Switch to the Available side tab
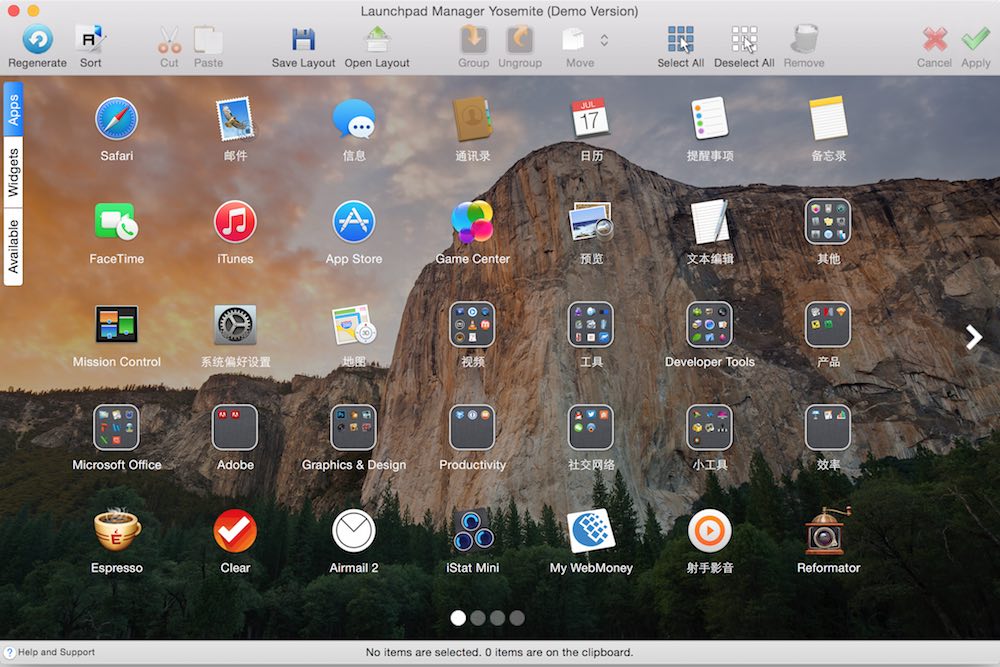1000x667 pixels. 13,247
